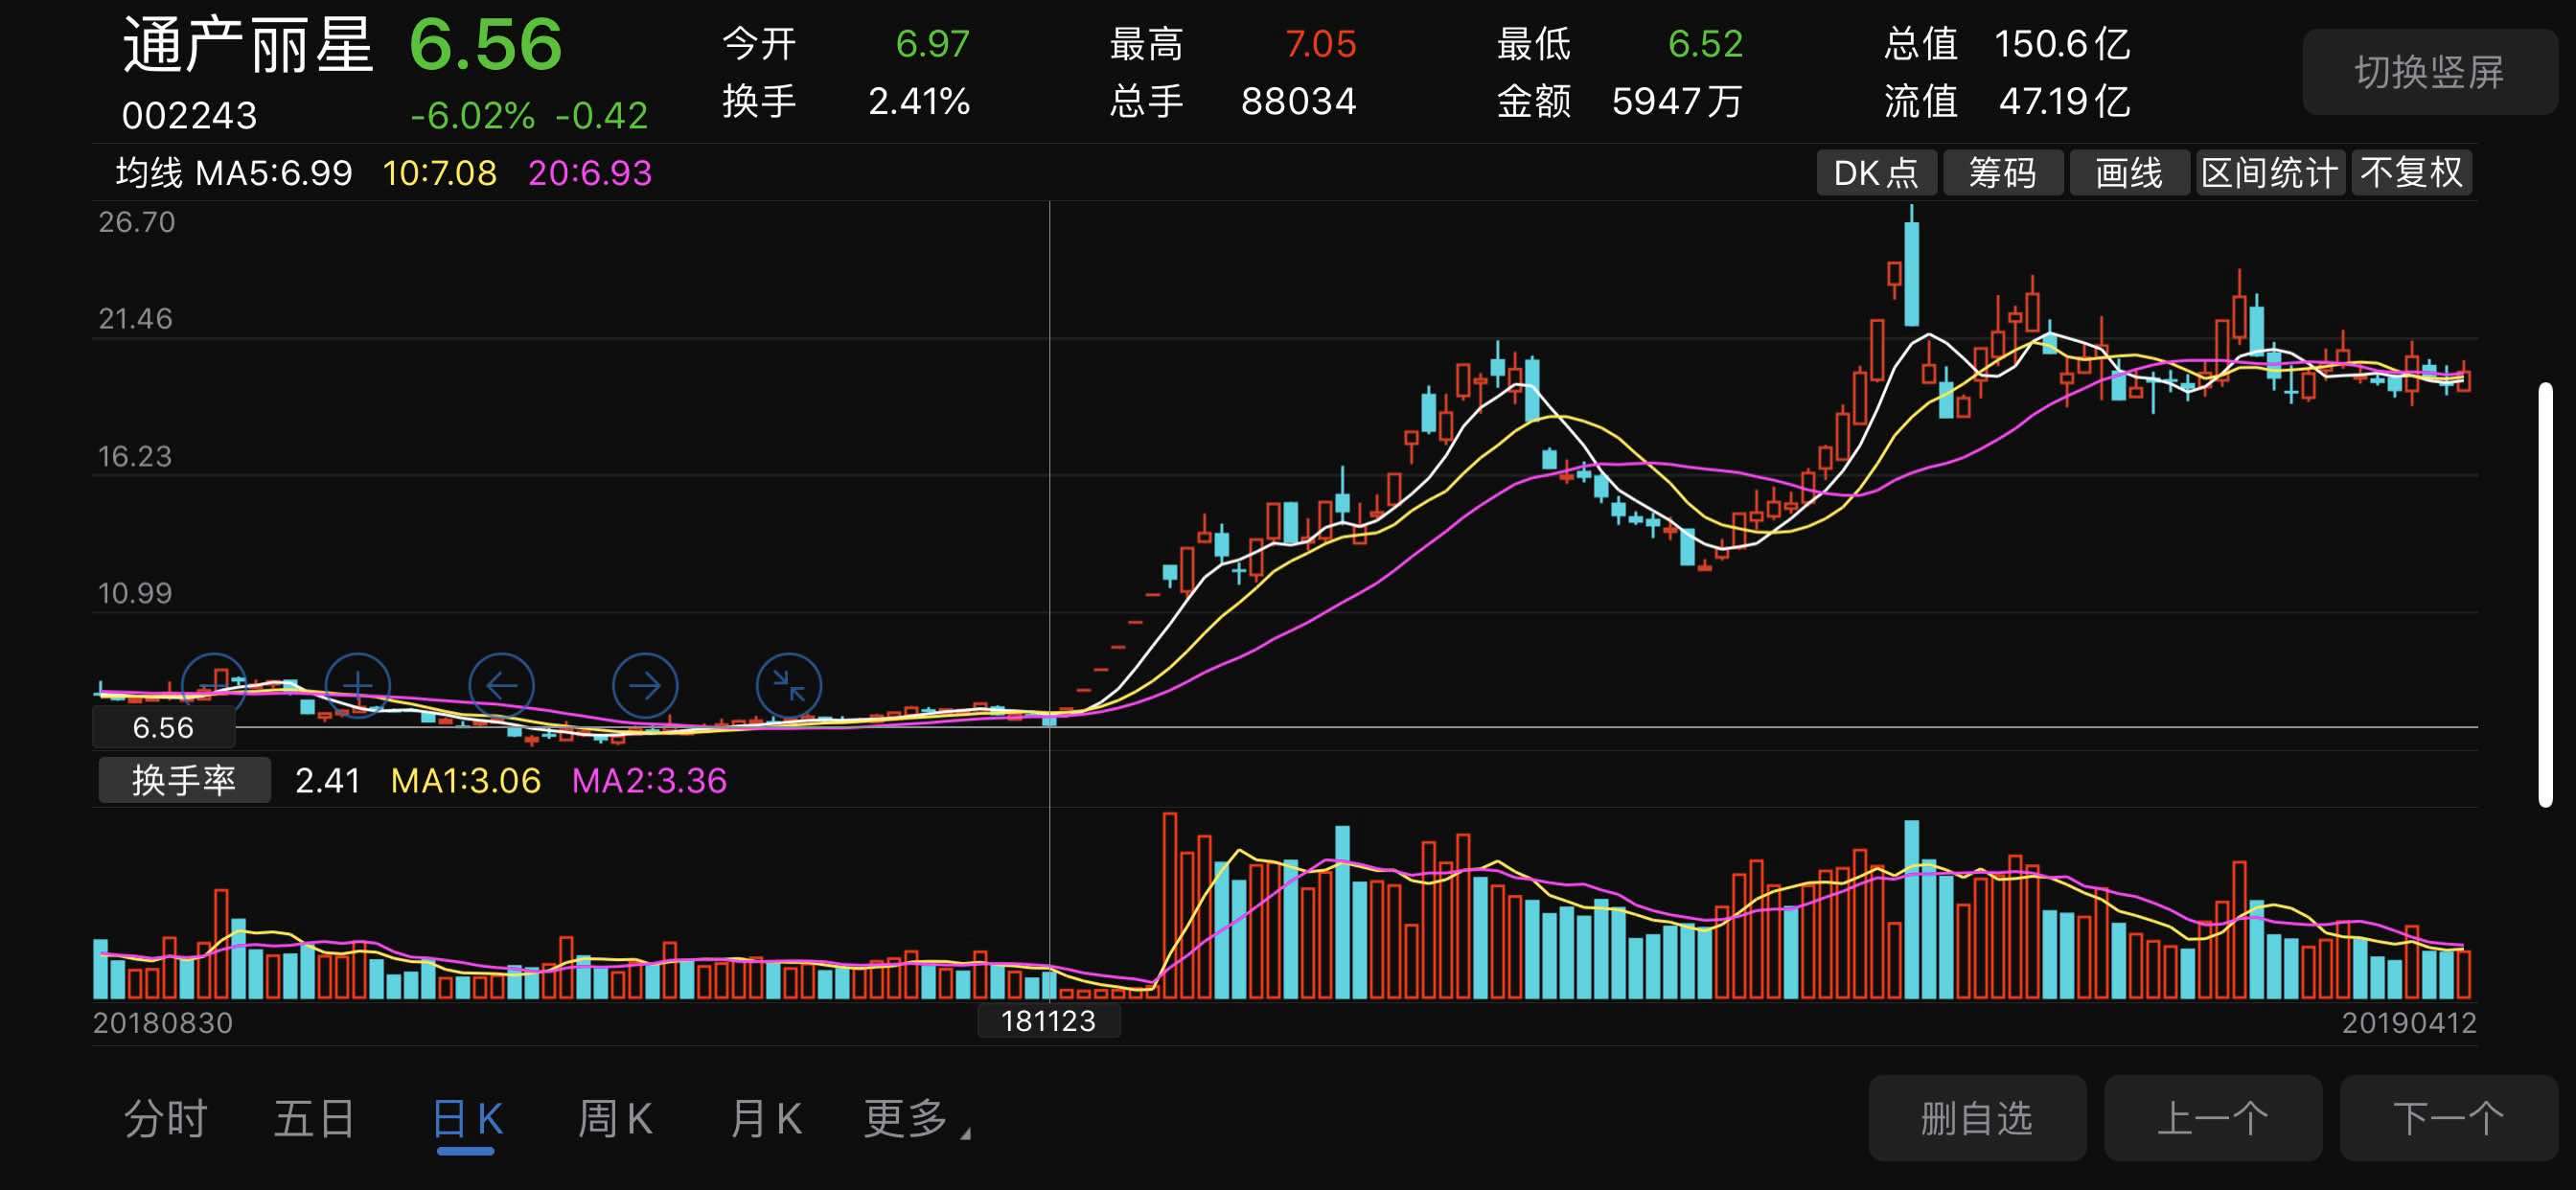
Task: Tap the shrink arrows circle icon
Action: [789, 685]
